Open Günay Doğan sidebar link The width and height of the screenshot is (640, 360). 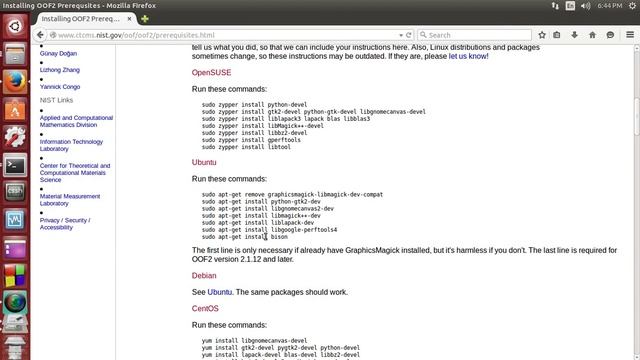pyautogui.click(x=58, y=53)
